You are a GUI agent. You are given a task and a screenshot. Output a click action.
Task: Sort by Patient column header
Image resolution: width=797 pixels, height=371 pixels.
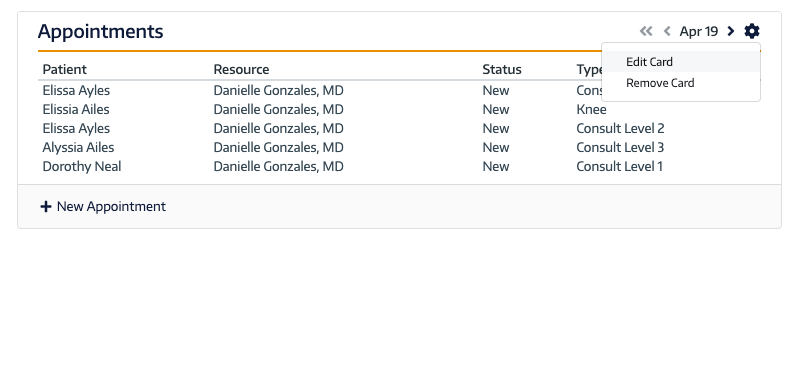65,69
